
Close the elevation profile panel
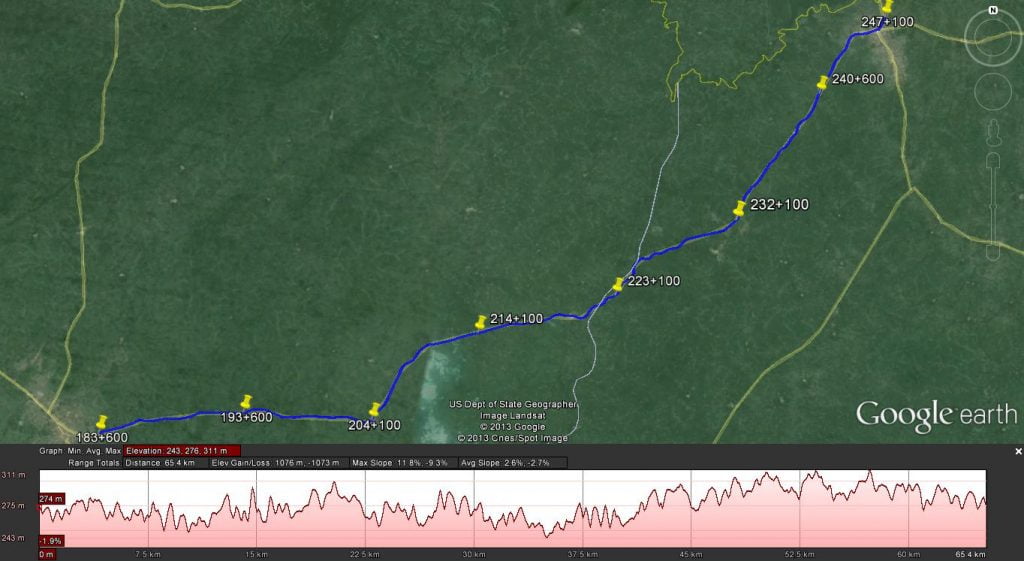(1017, 451)
